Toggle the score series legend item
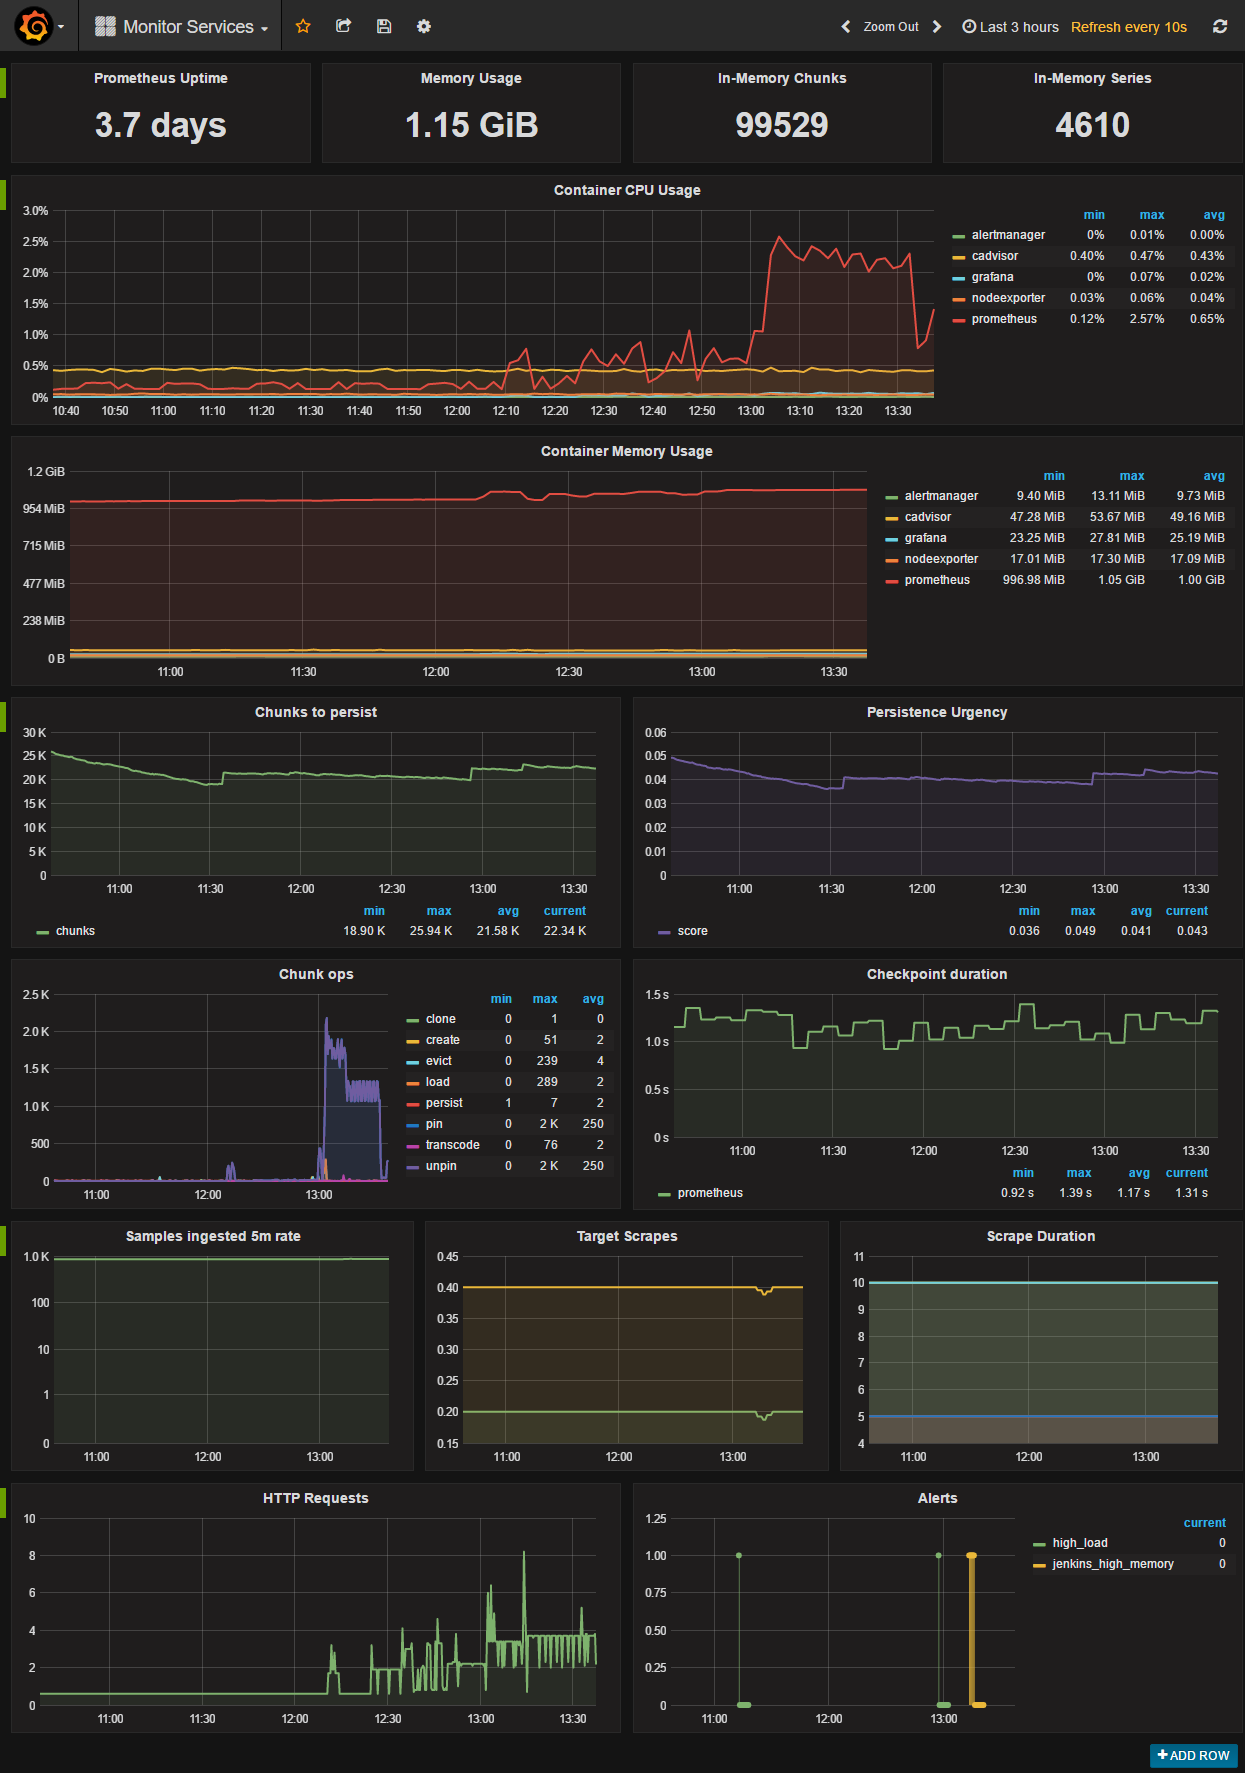The height and width of the screenshot is (1773, 1245). tap(692, 931)
